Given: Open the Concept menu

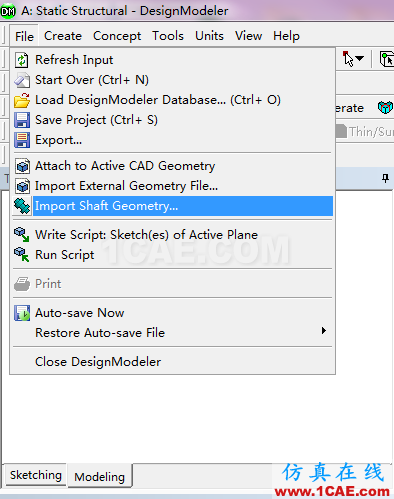Looking at the screenshot, I should [x=117, y=36].
